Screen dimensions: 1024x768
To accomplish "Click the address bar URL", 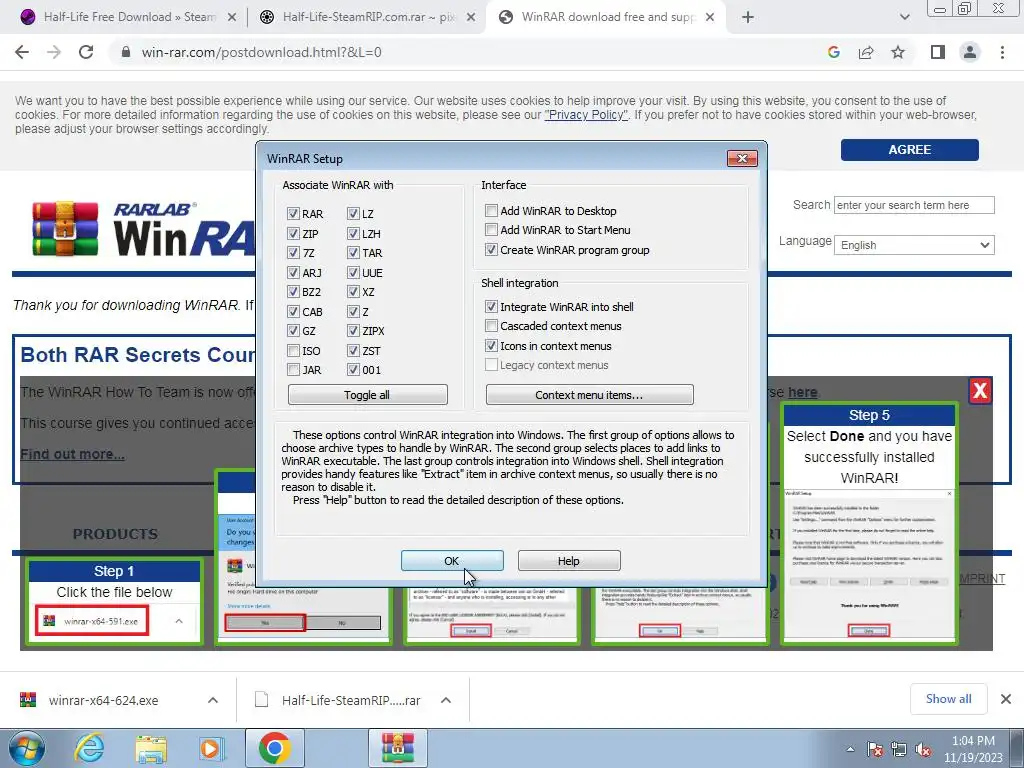I will pyautogui.click(x=261, y=52).
